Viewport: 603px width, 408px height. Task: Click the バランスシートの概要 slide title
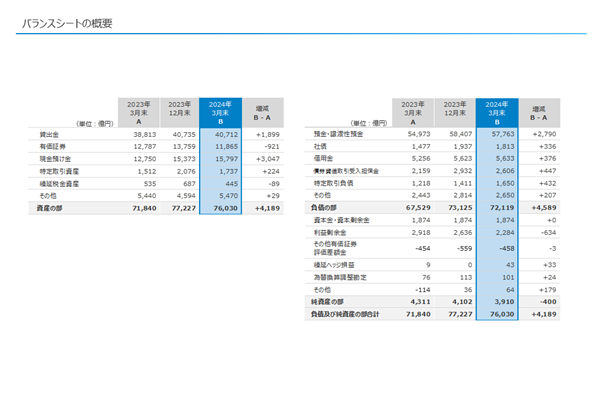[67, 23]
